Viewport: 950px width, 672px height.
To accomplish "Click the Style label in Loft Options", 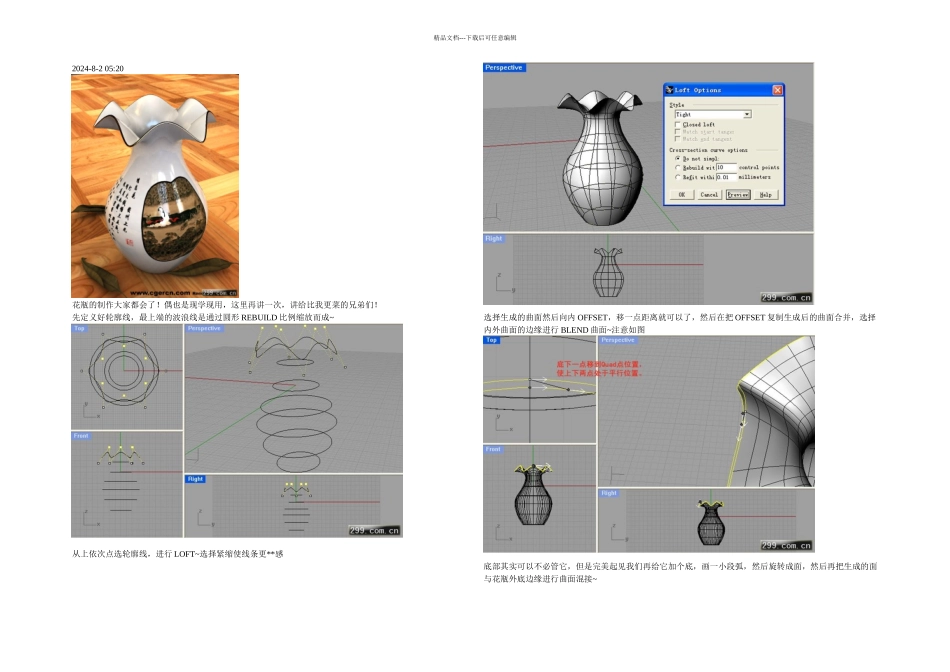I will click(x=677, y=105).
